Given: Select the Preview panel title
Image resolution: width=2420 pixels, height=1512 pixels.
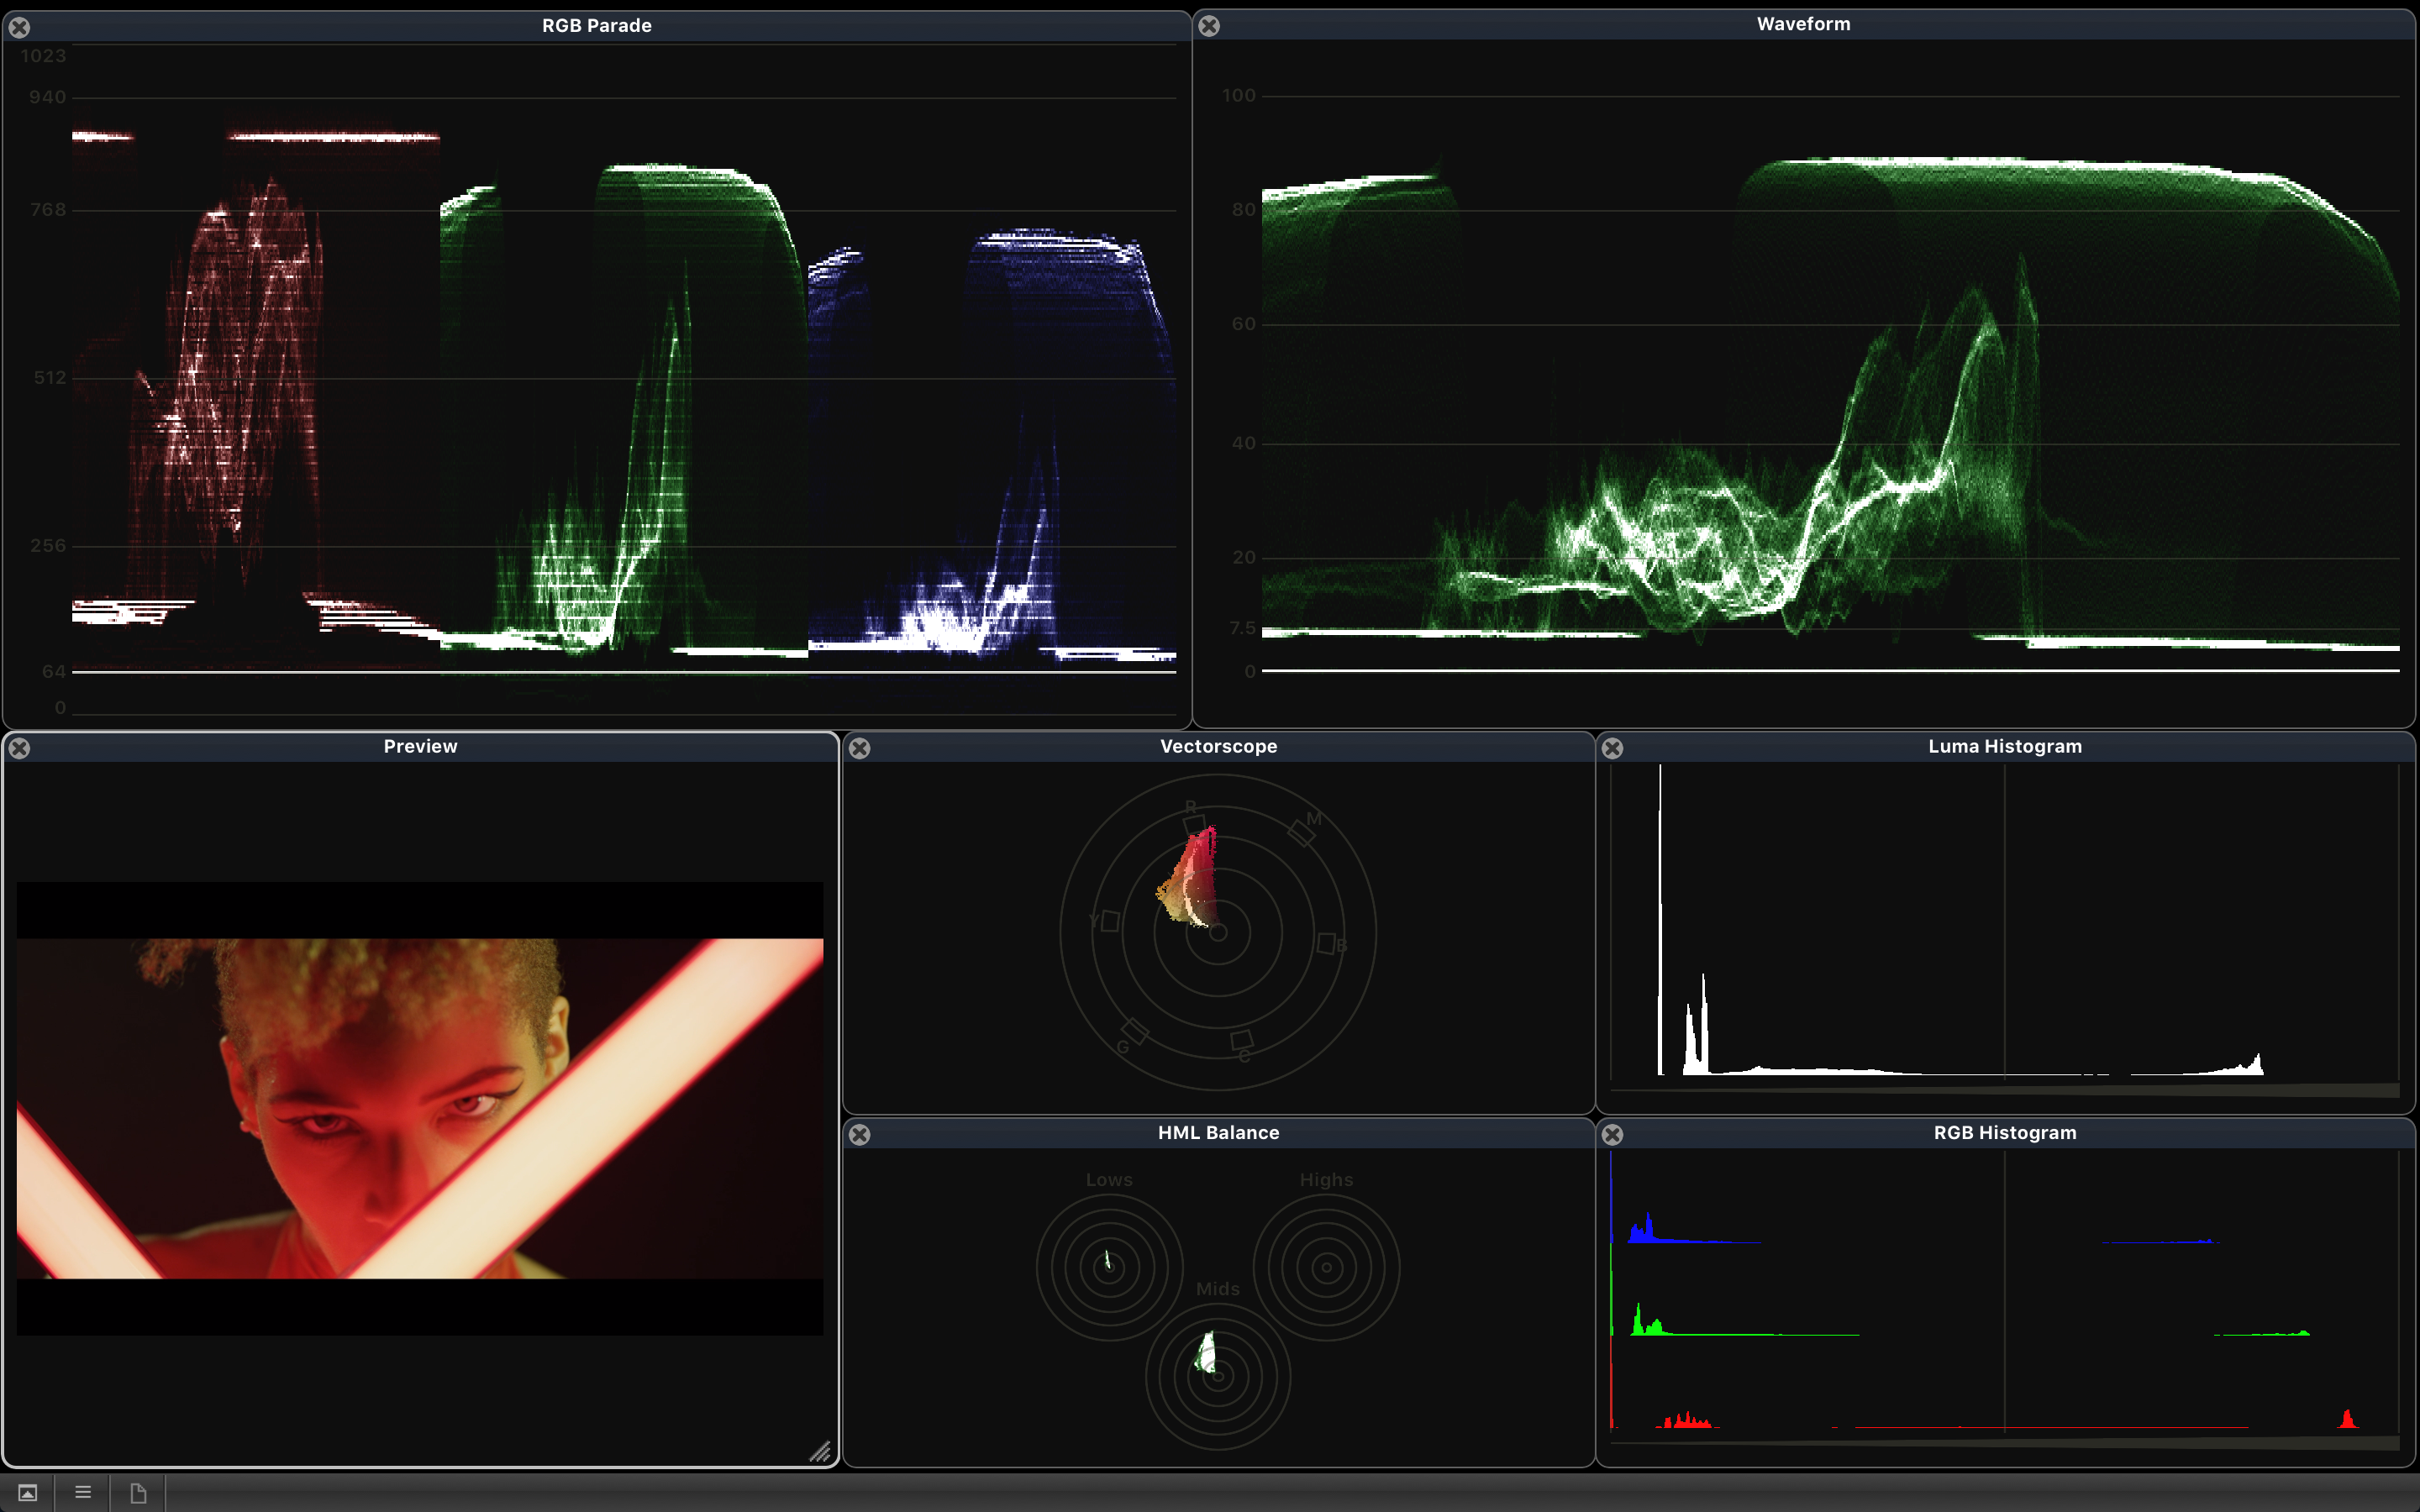Looking at the screenshot, I should coord(420,746).
